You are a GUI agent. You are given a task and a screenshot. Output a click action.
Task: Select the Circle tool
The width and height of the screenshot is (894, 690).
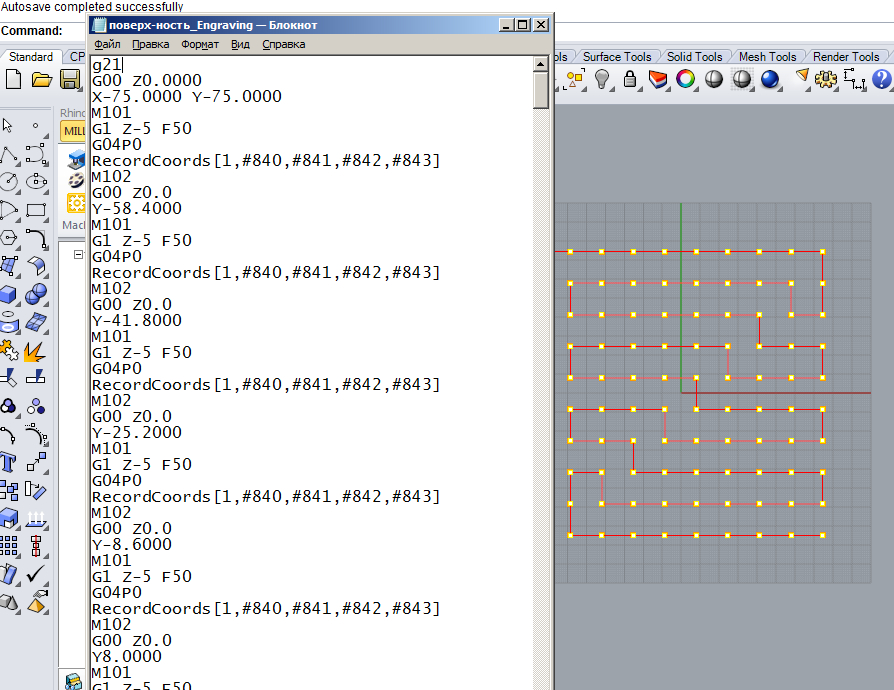[x=9, y=182]
